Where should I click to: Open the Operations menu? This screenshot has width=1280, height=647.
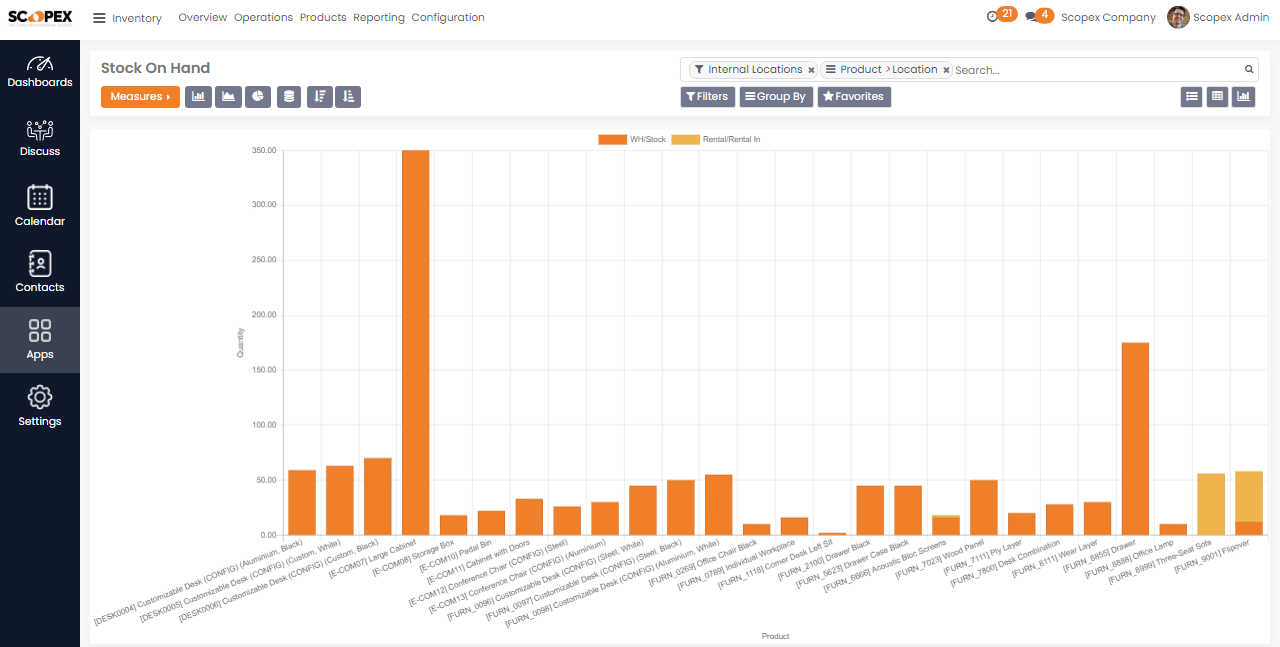point(263,18)
